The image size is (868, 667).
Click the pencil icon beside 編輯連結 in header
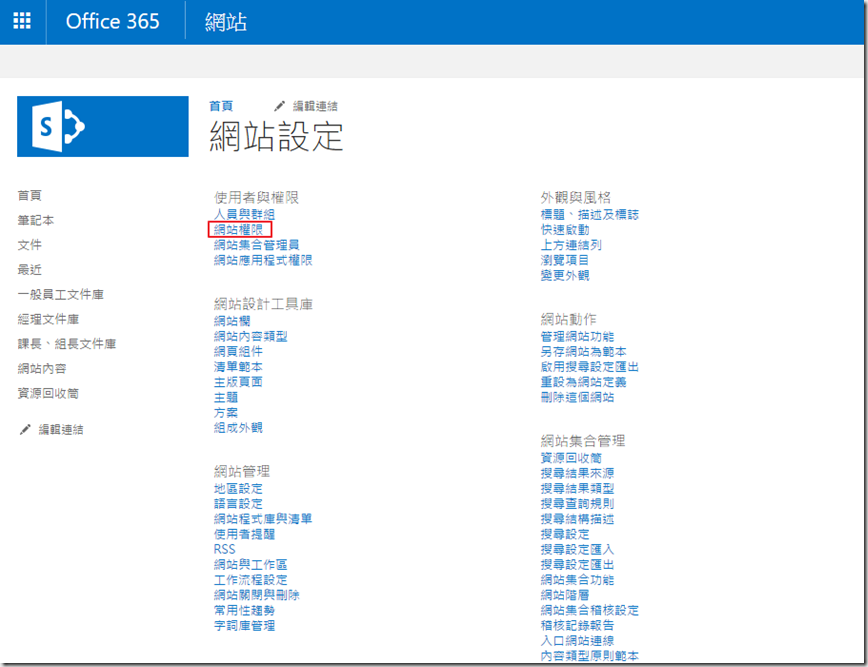pos(280,106)
